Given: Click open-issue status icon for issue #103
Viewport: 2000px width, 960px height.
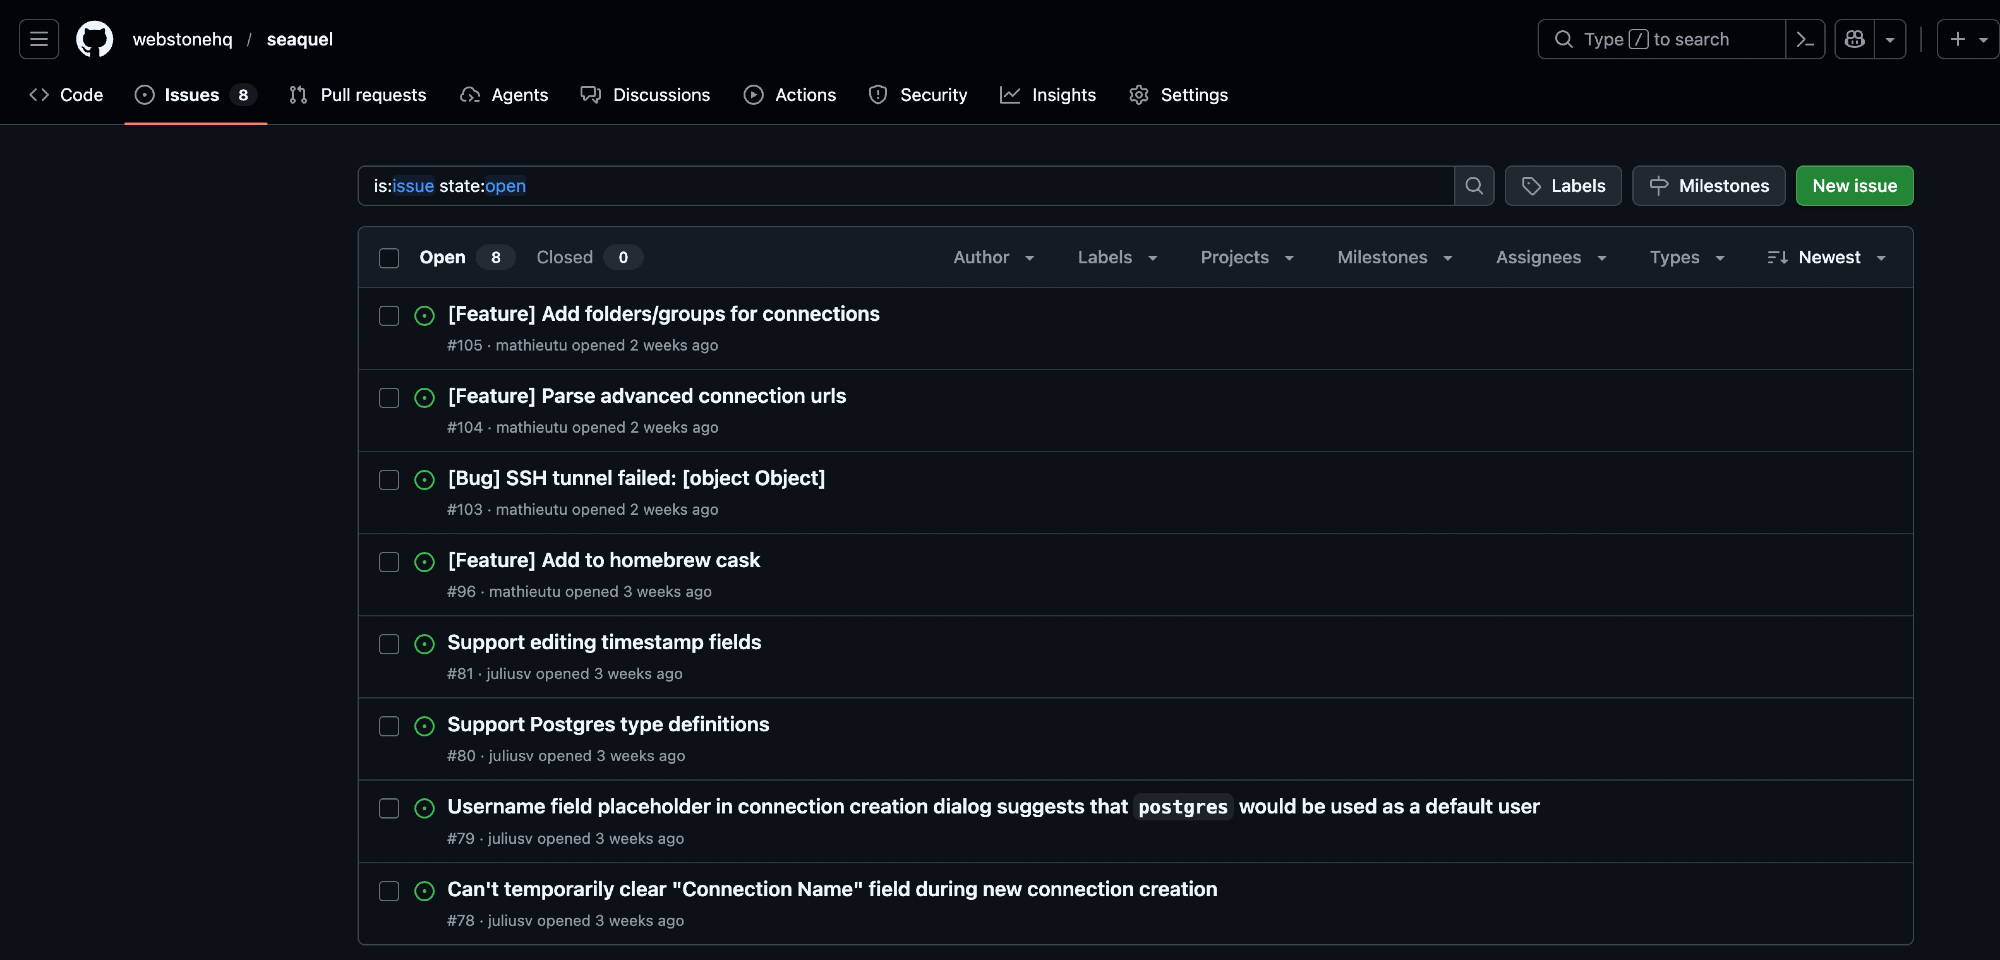Looking at the screenshot, I should (424, 480).
